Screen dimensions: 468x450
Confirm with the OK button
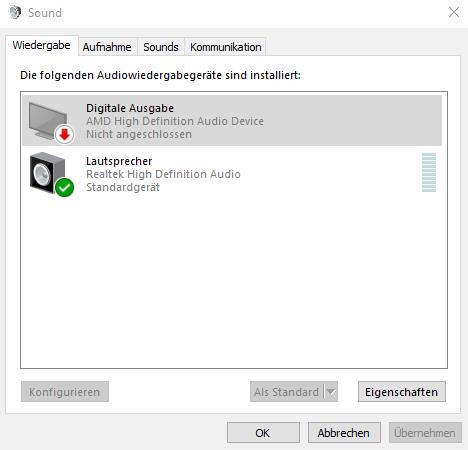[263, 433]
